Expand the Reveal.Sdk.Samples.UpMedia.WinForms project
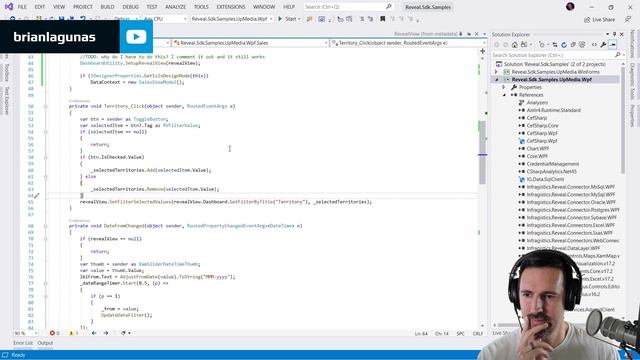640x360 pixels. (x=497, y=72)
